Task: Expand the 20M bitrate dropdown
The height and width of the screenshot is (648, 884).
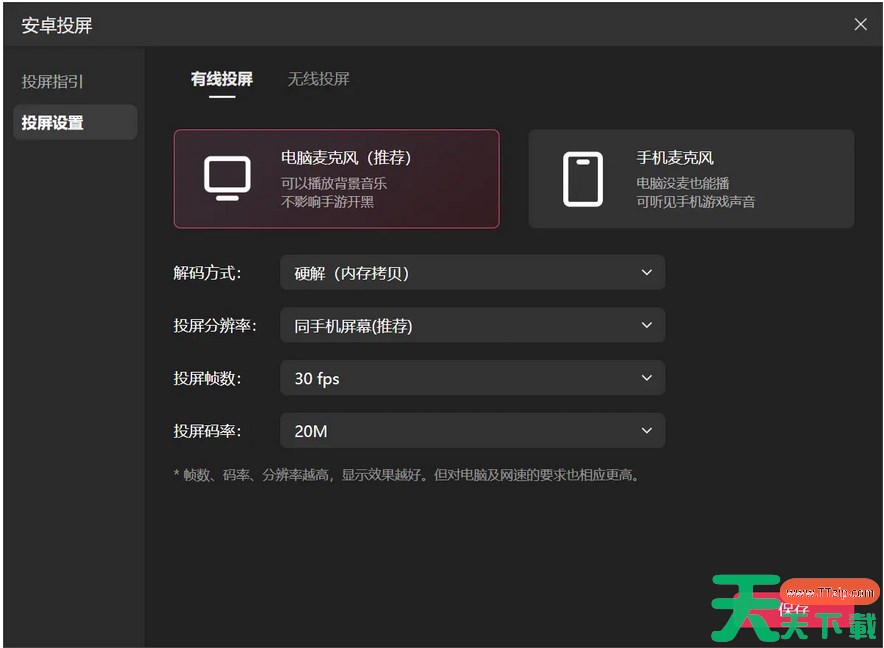Action: [x=472, y=431]
